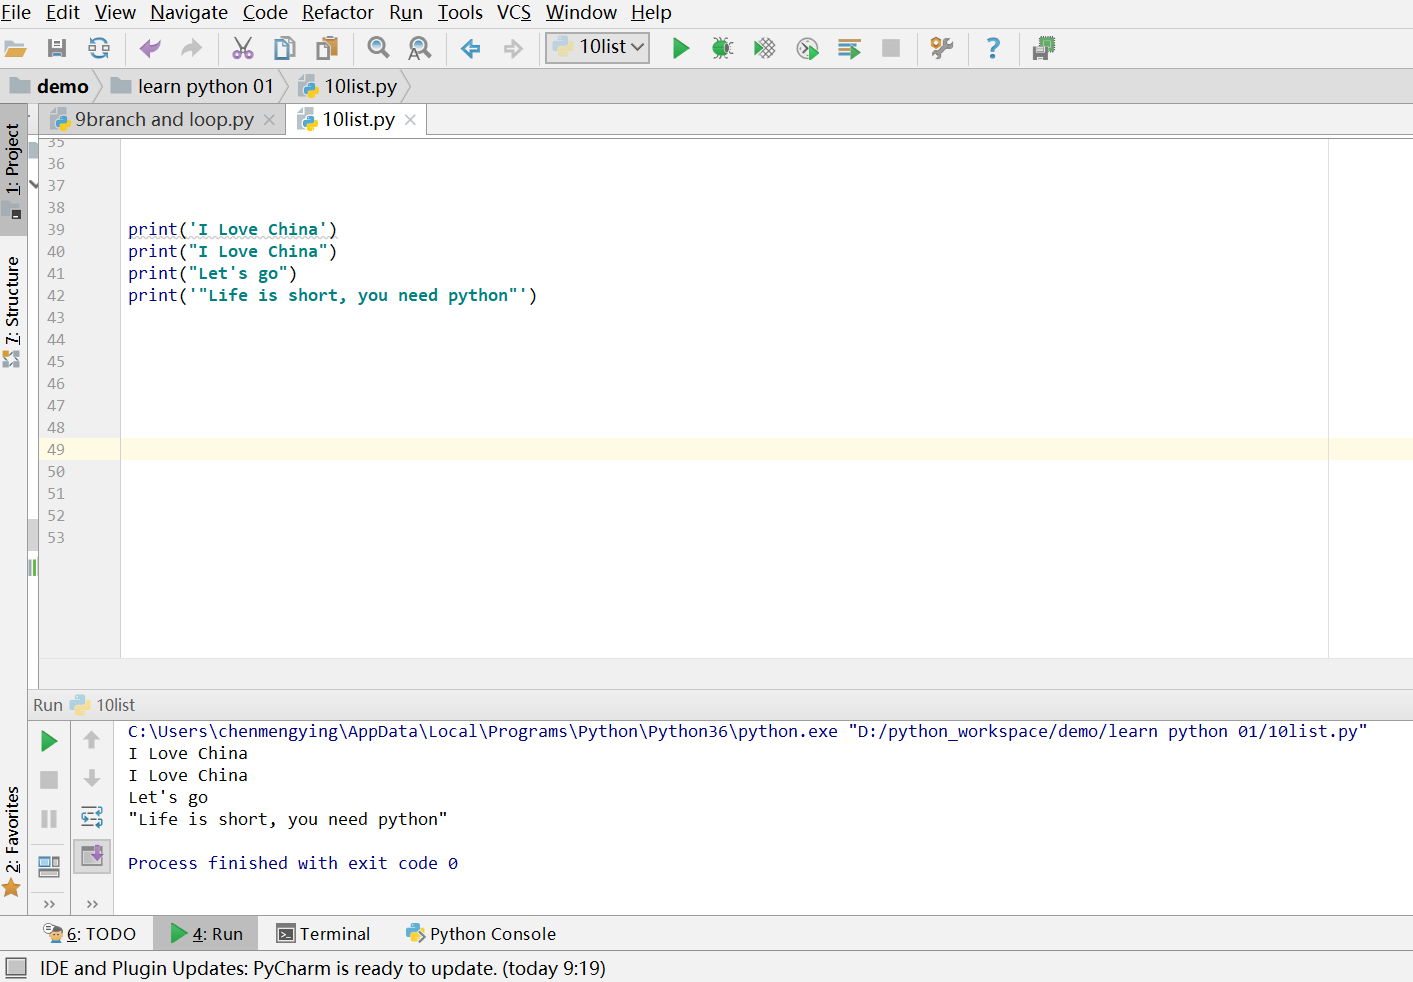Run 10list with green play icon in toolbar

point(681,48)
